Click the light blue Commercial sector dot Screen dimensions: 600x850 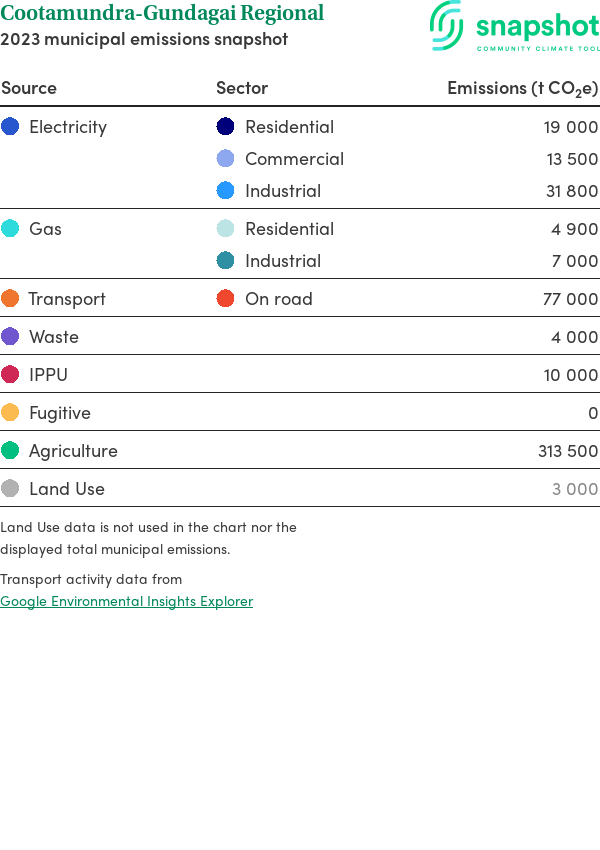click(x=226, y=159)
